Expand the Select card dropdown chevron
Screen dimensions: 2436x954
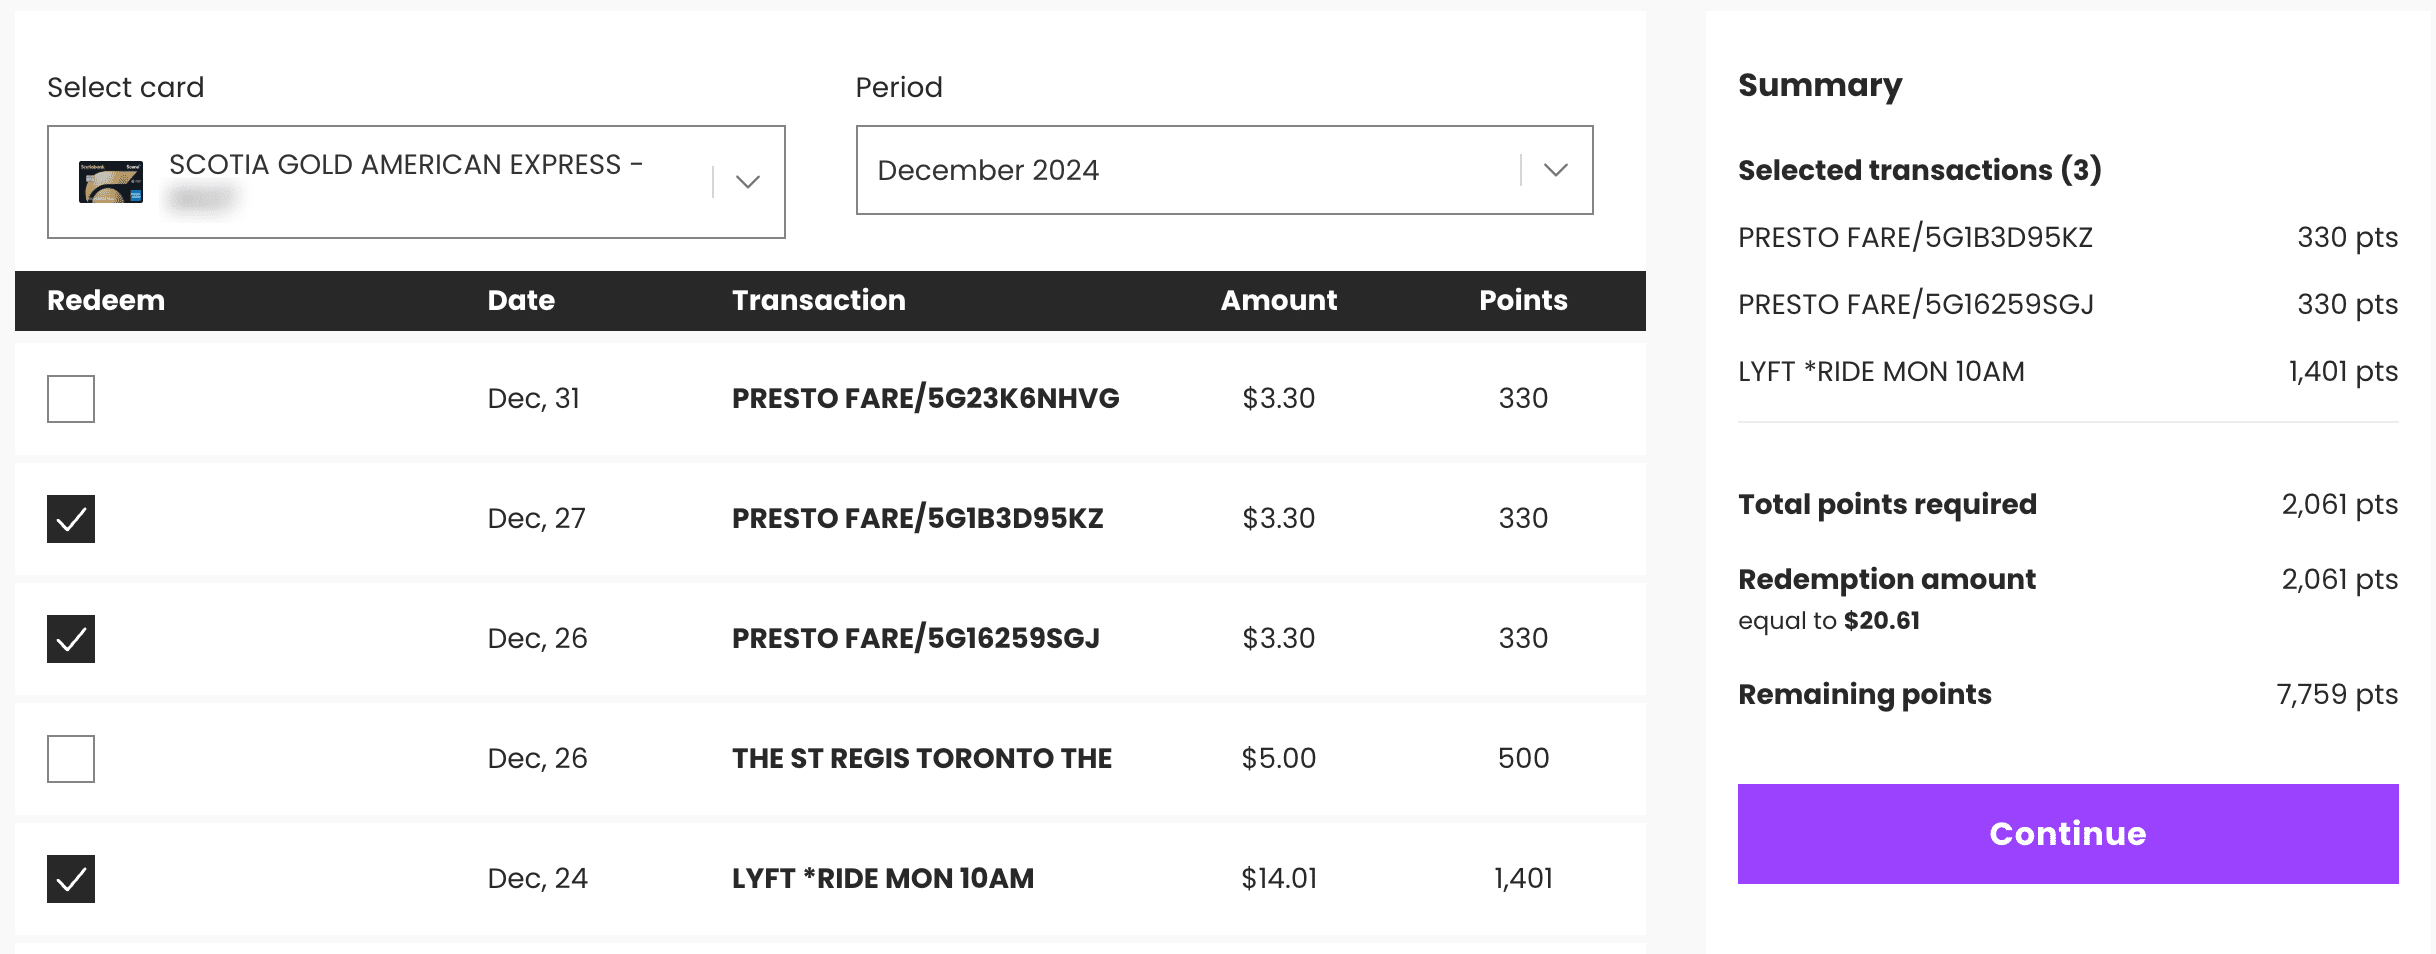pos(747,182)
